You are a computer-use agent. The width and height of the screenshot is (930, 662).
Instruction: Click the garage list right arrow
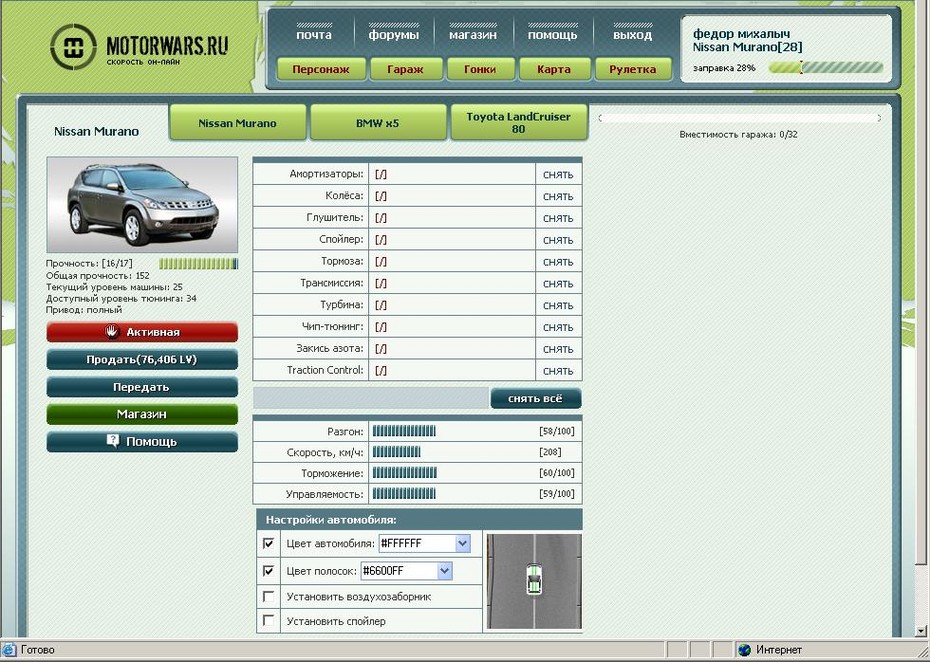pyautogui.click(x=879, y=118)
